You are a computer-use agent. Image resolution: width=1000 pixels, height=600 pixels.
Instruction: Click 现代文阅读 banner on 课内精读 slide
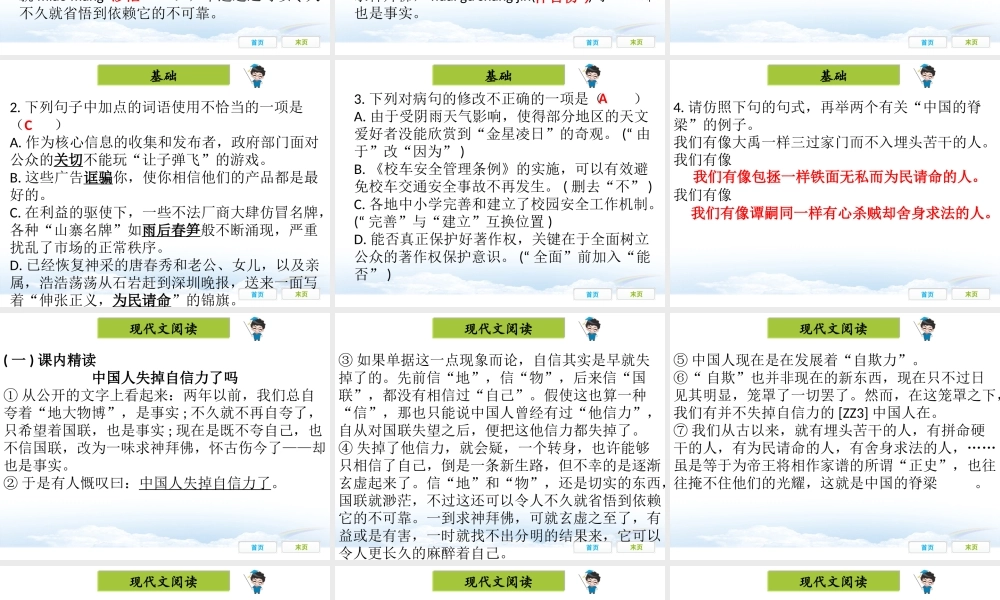click(x=163, y=329)
